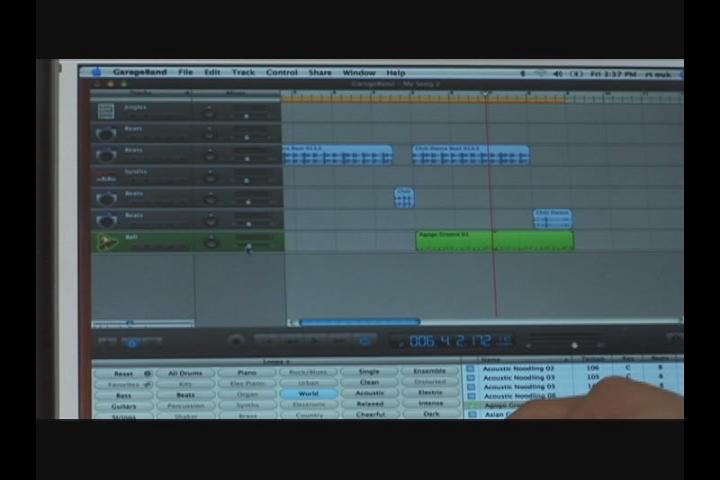Click the timeline horizontal scrollbar thumb
This screenshot has width=720, height=480.
[x=360, y=322]
